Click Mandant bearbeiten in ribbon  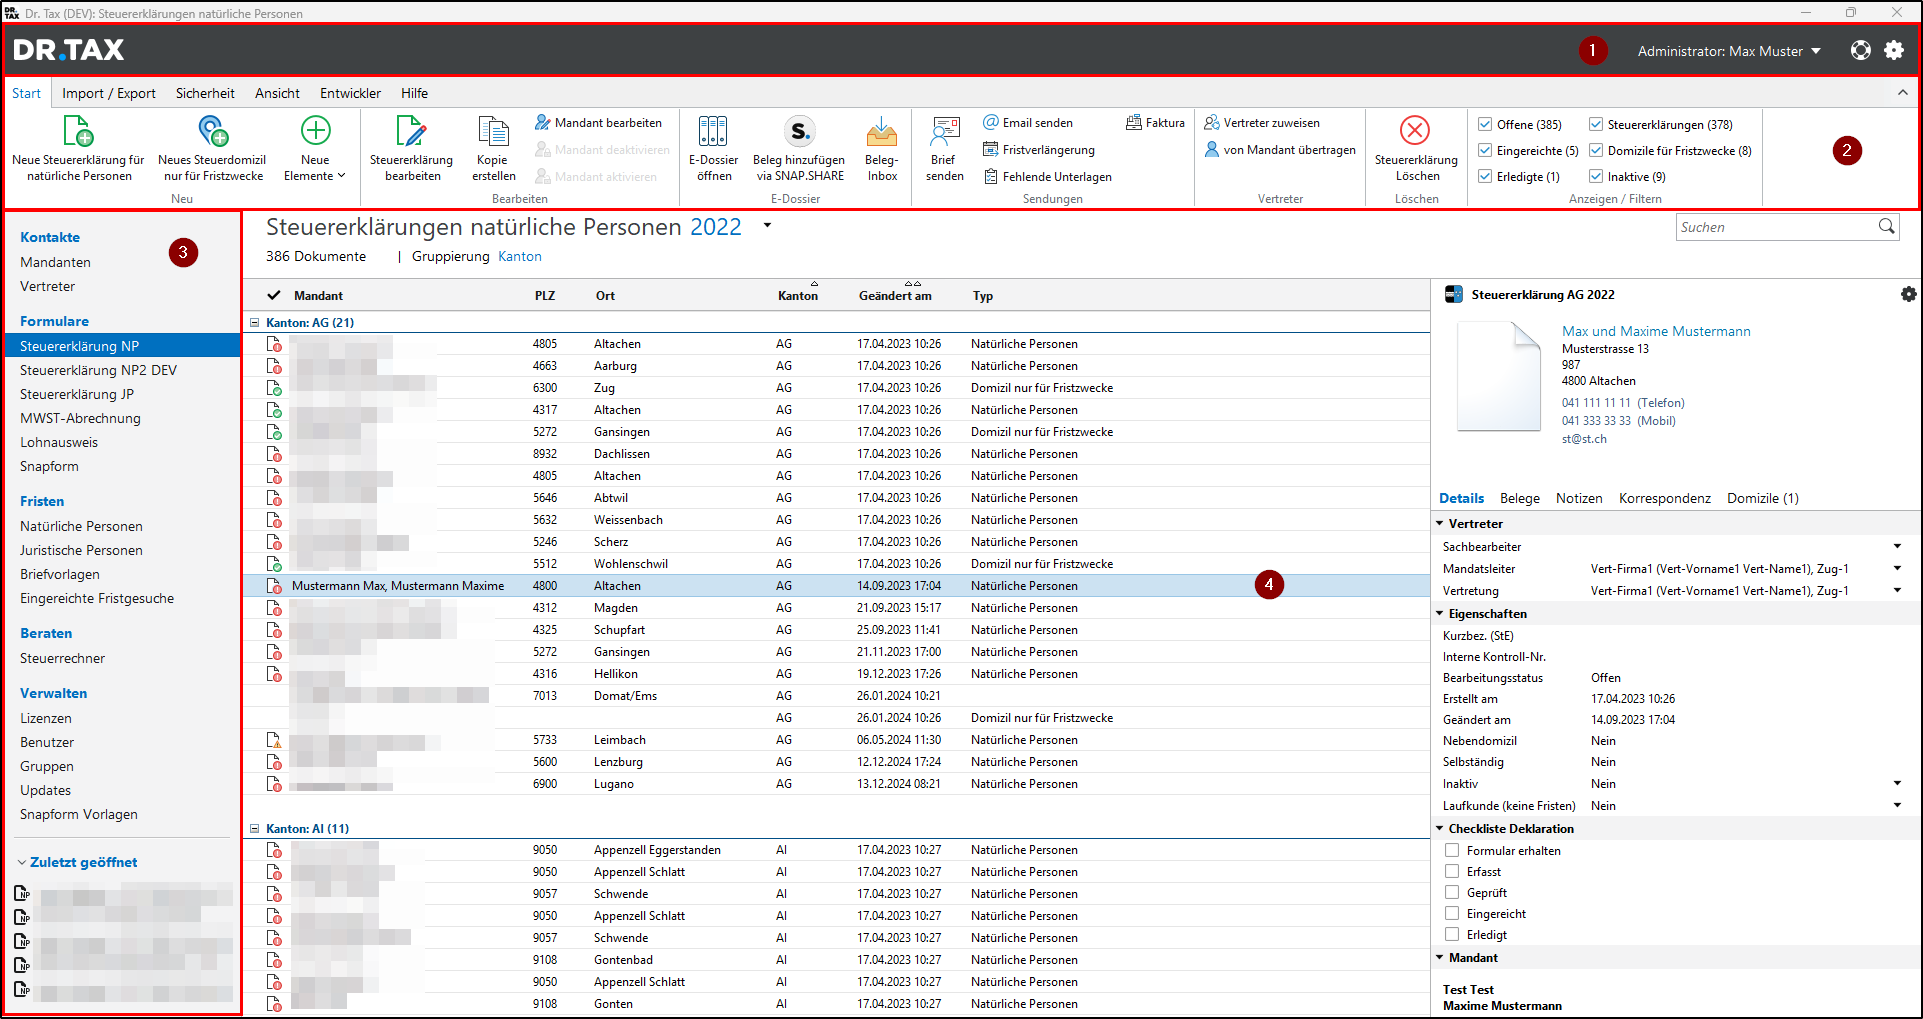pos(598,123)
